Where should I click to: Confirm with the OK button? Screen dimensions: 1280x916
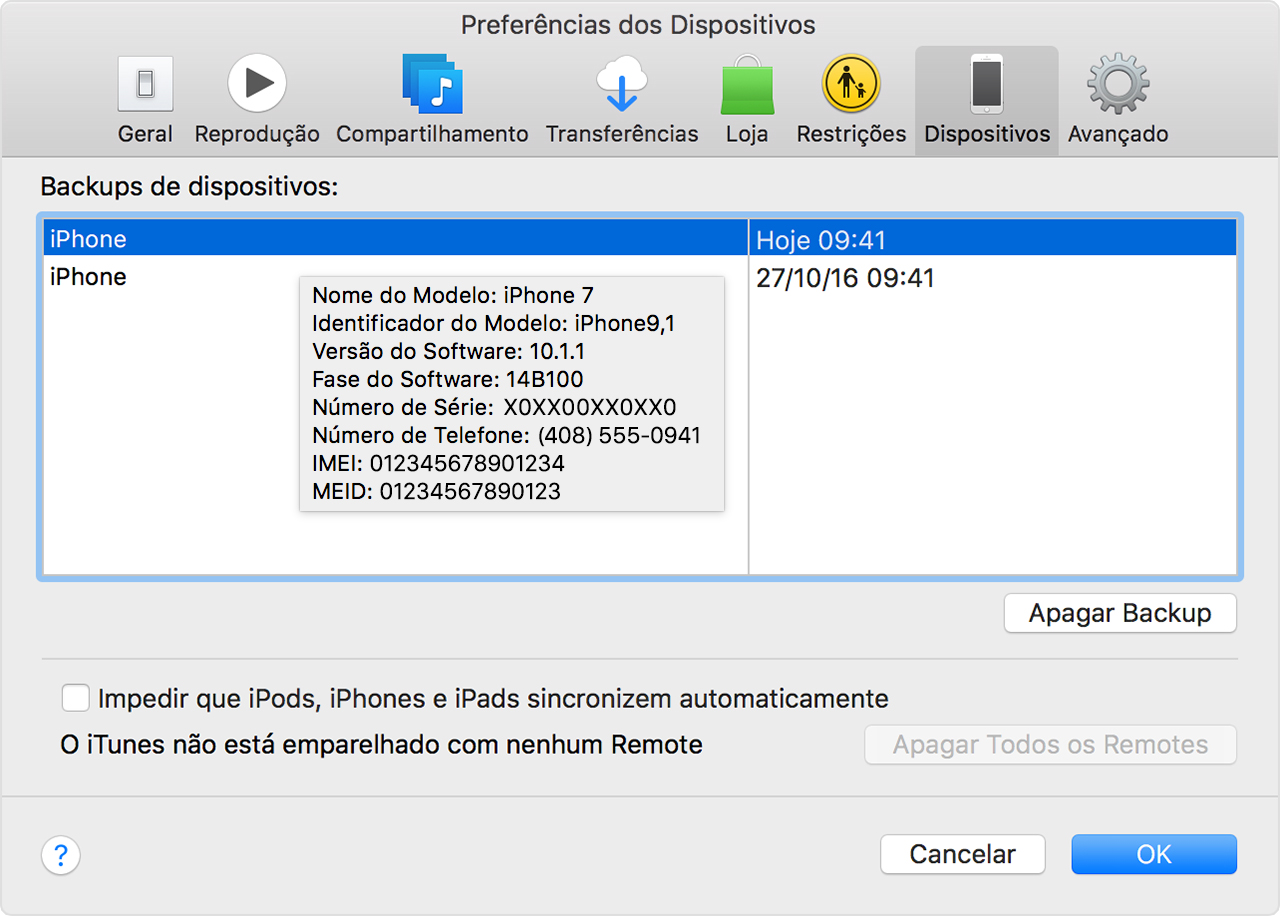1154,854
